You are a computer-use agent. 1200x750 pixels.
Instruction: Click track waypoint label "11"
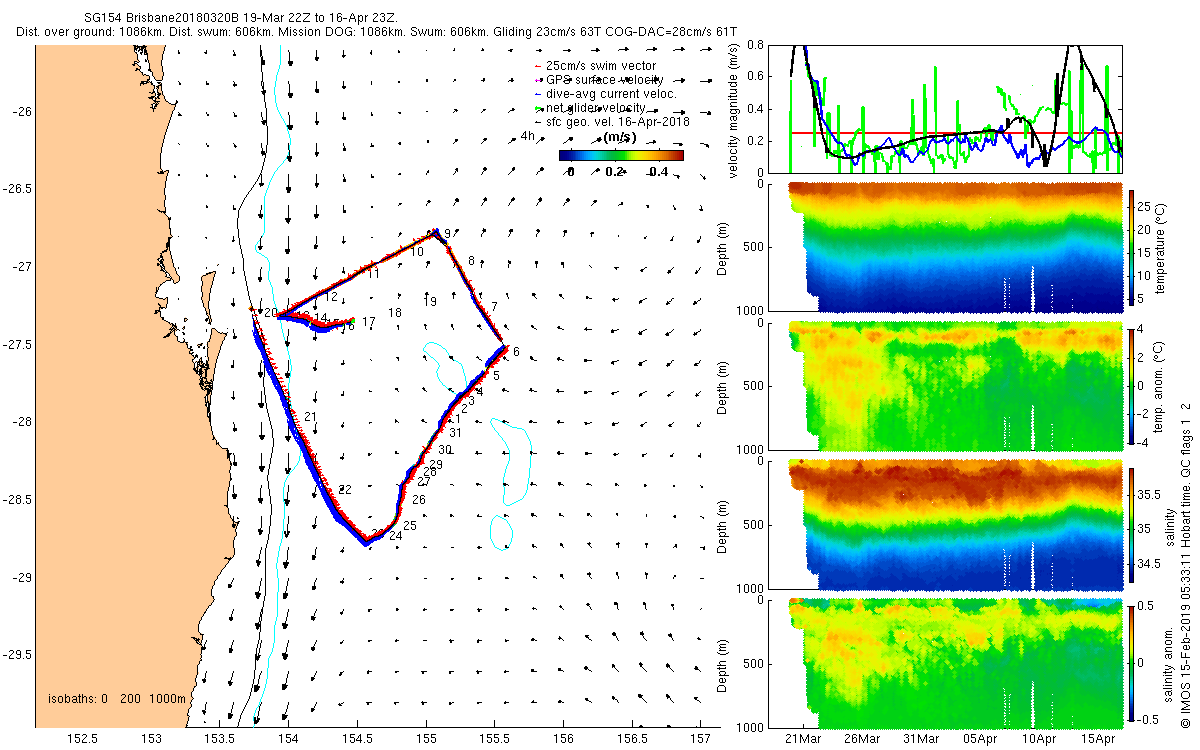(372, 273)
